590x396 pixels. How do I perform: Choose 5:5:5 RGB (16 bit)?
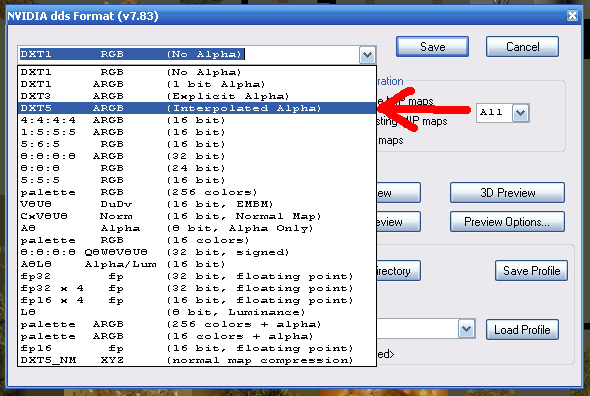[197, 180]
